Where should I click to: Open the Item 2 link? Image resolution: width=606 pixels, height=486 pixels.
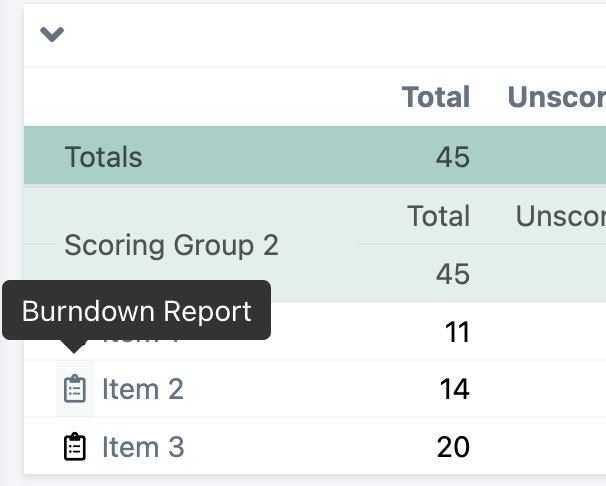[143, 389]
